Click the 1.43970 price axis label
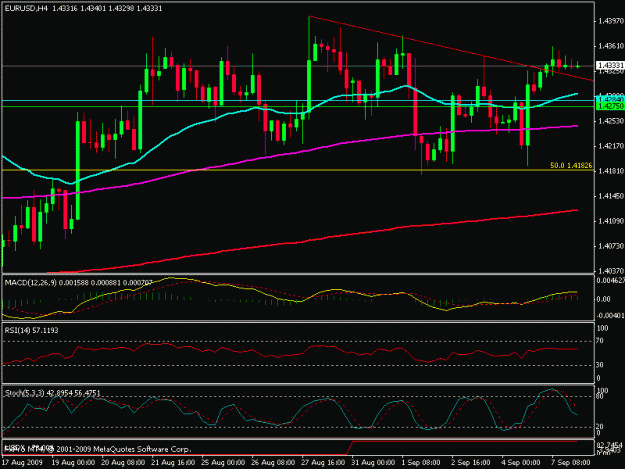 [611, 21]
